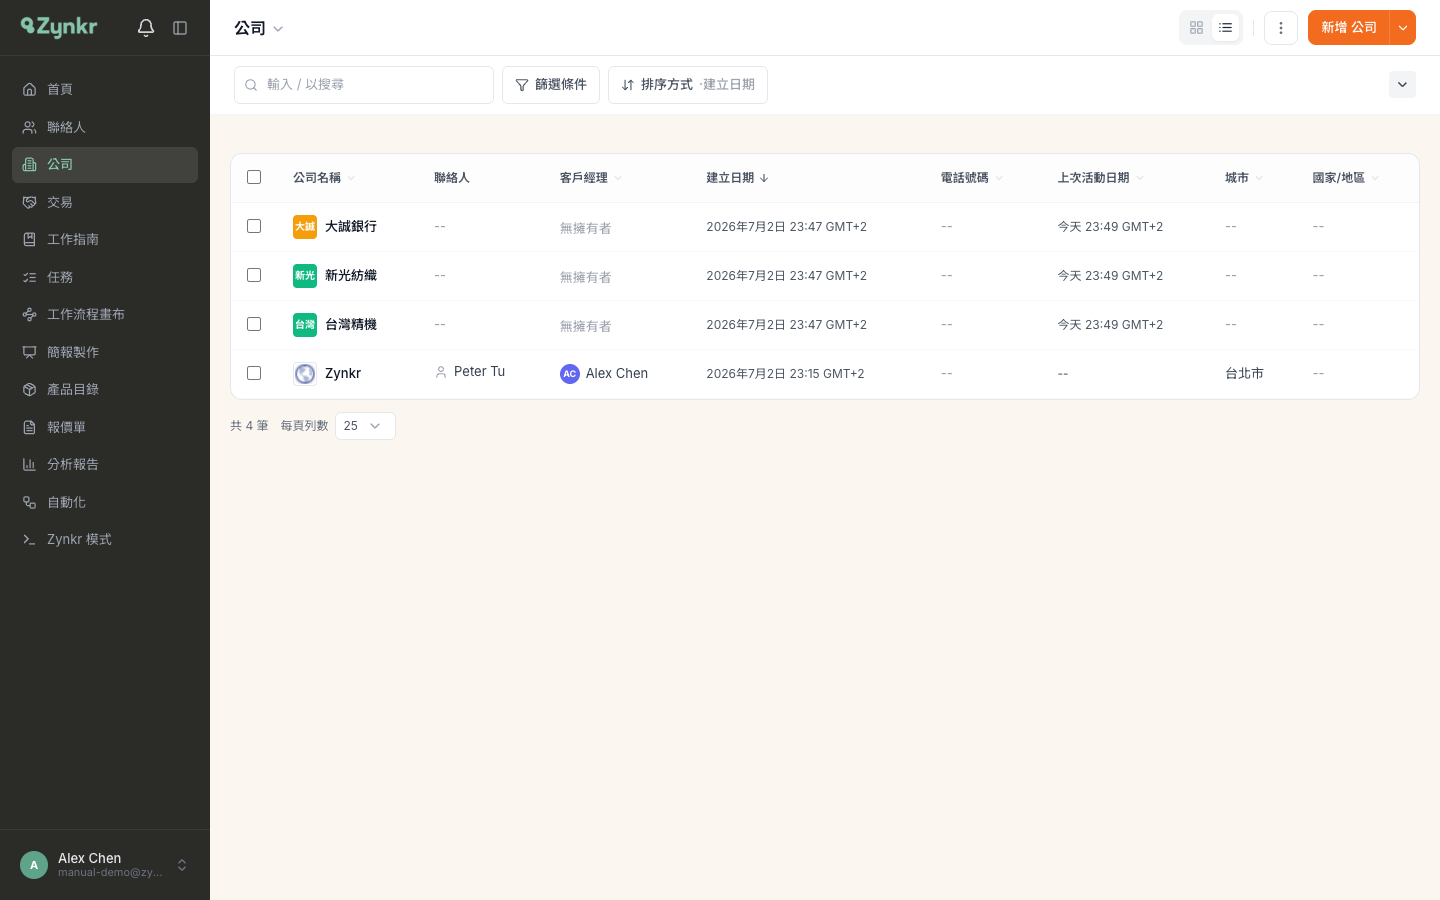Open Zynkr 模式 in sidebar

[x=105, y=540]
